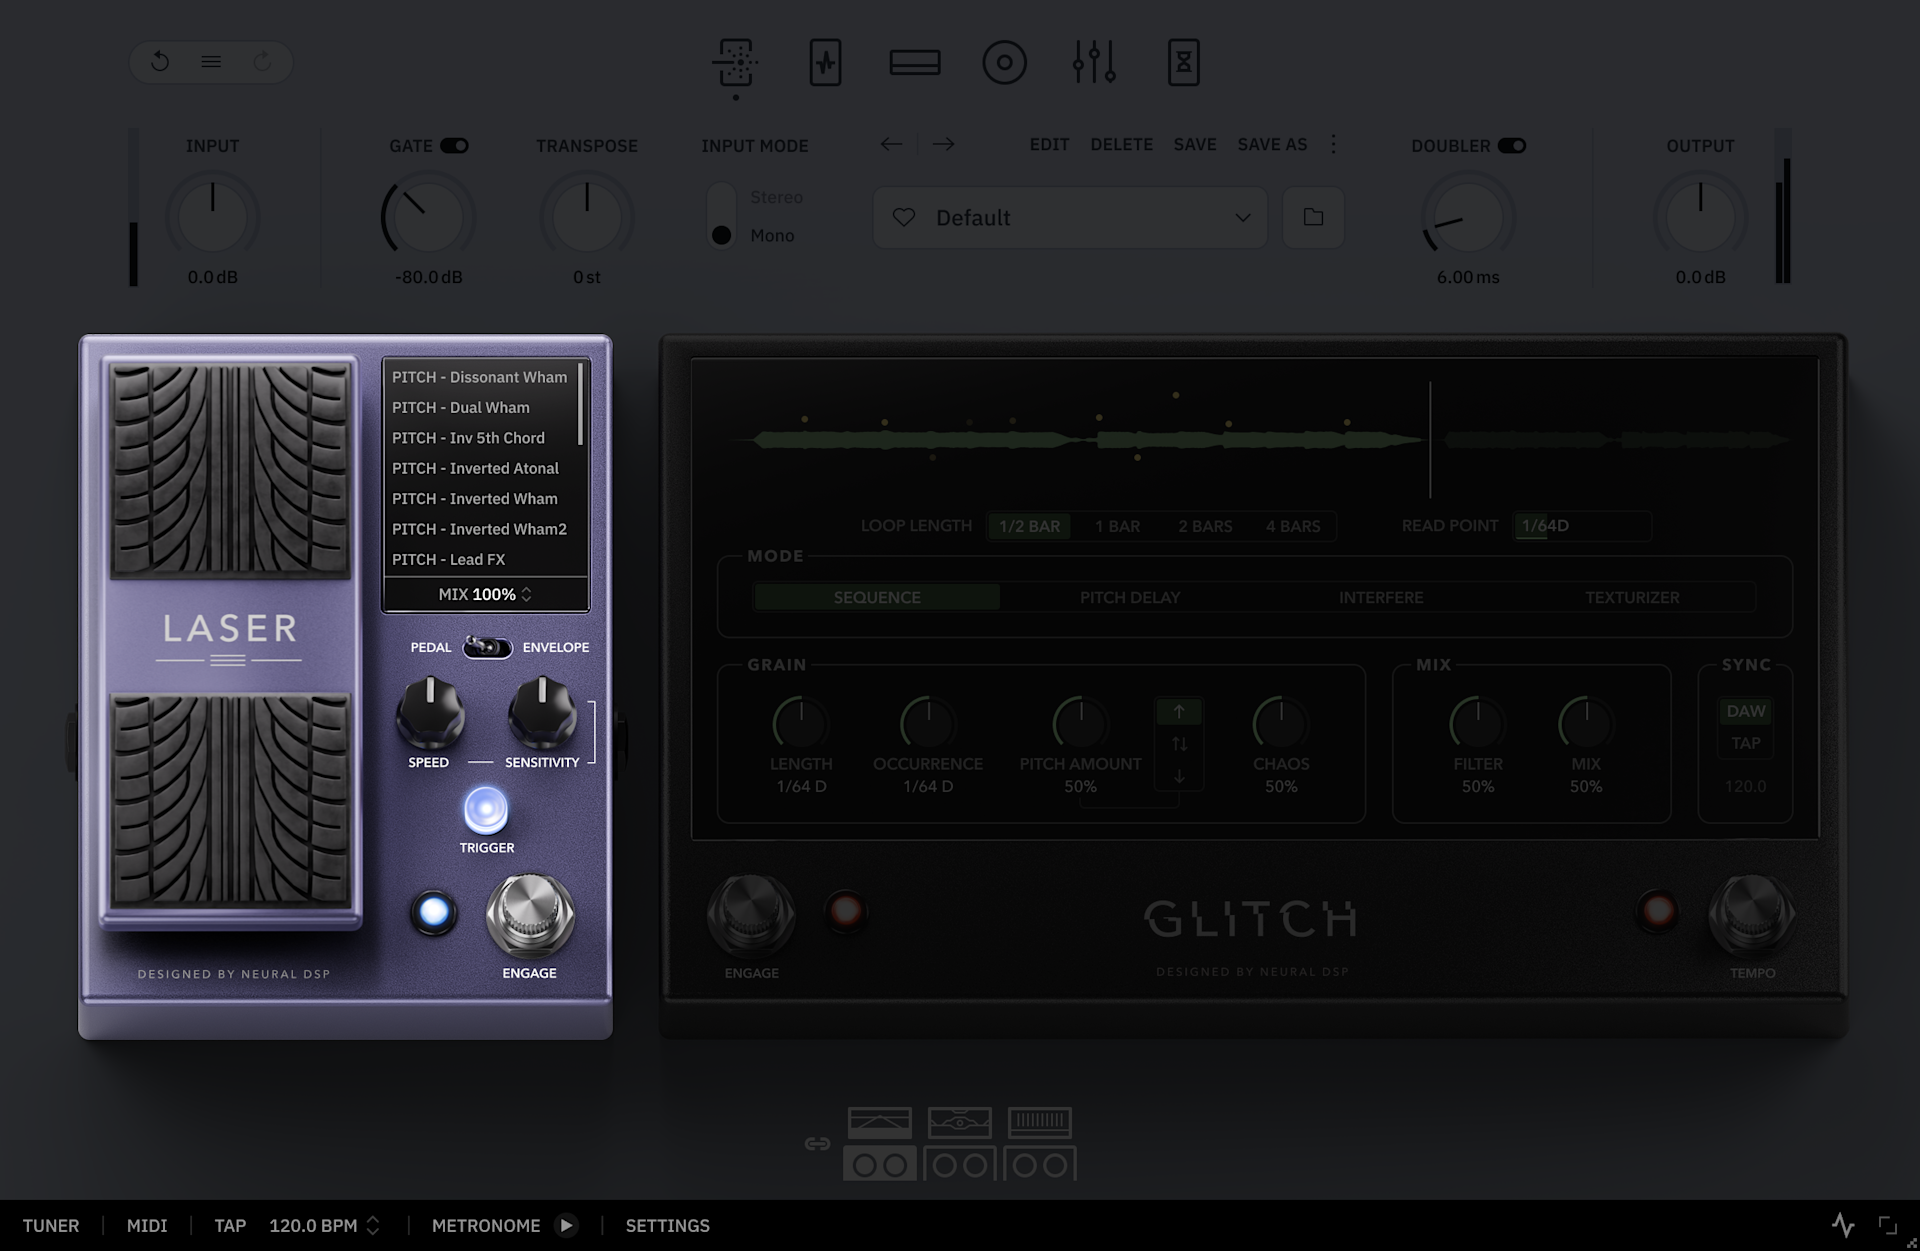Viewport: 1920px width, 1251px height.
Task: Click the DELETE preset button
Action: pyautogui.click(x=1121, y=144)
